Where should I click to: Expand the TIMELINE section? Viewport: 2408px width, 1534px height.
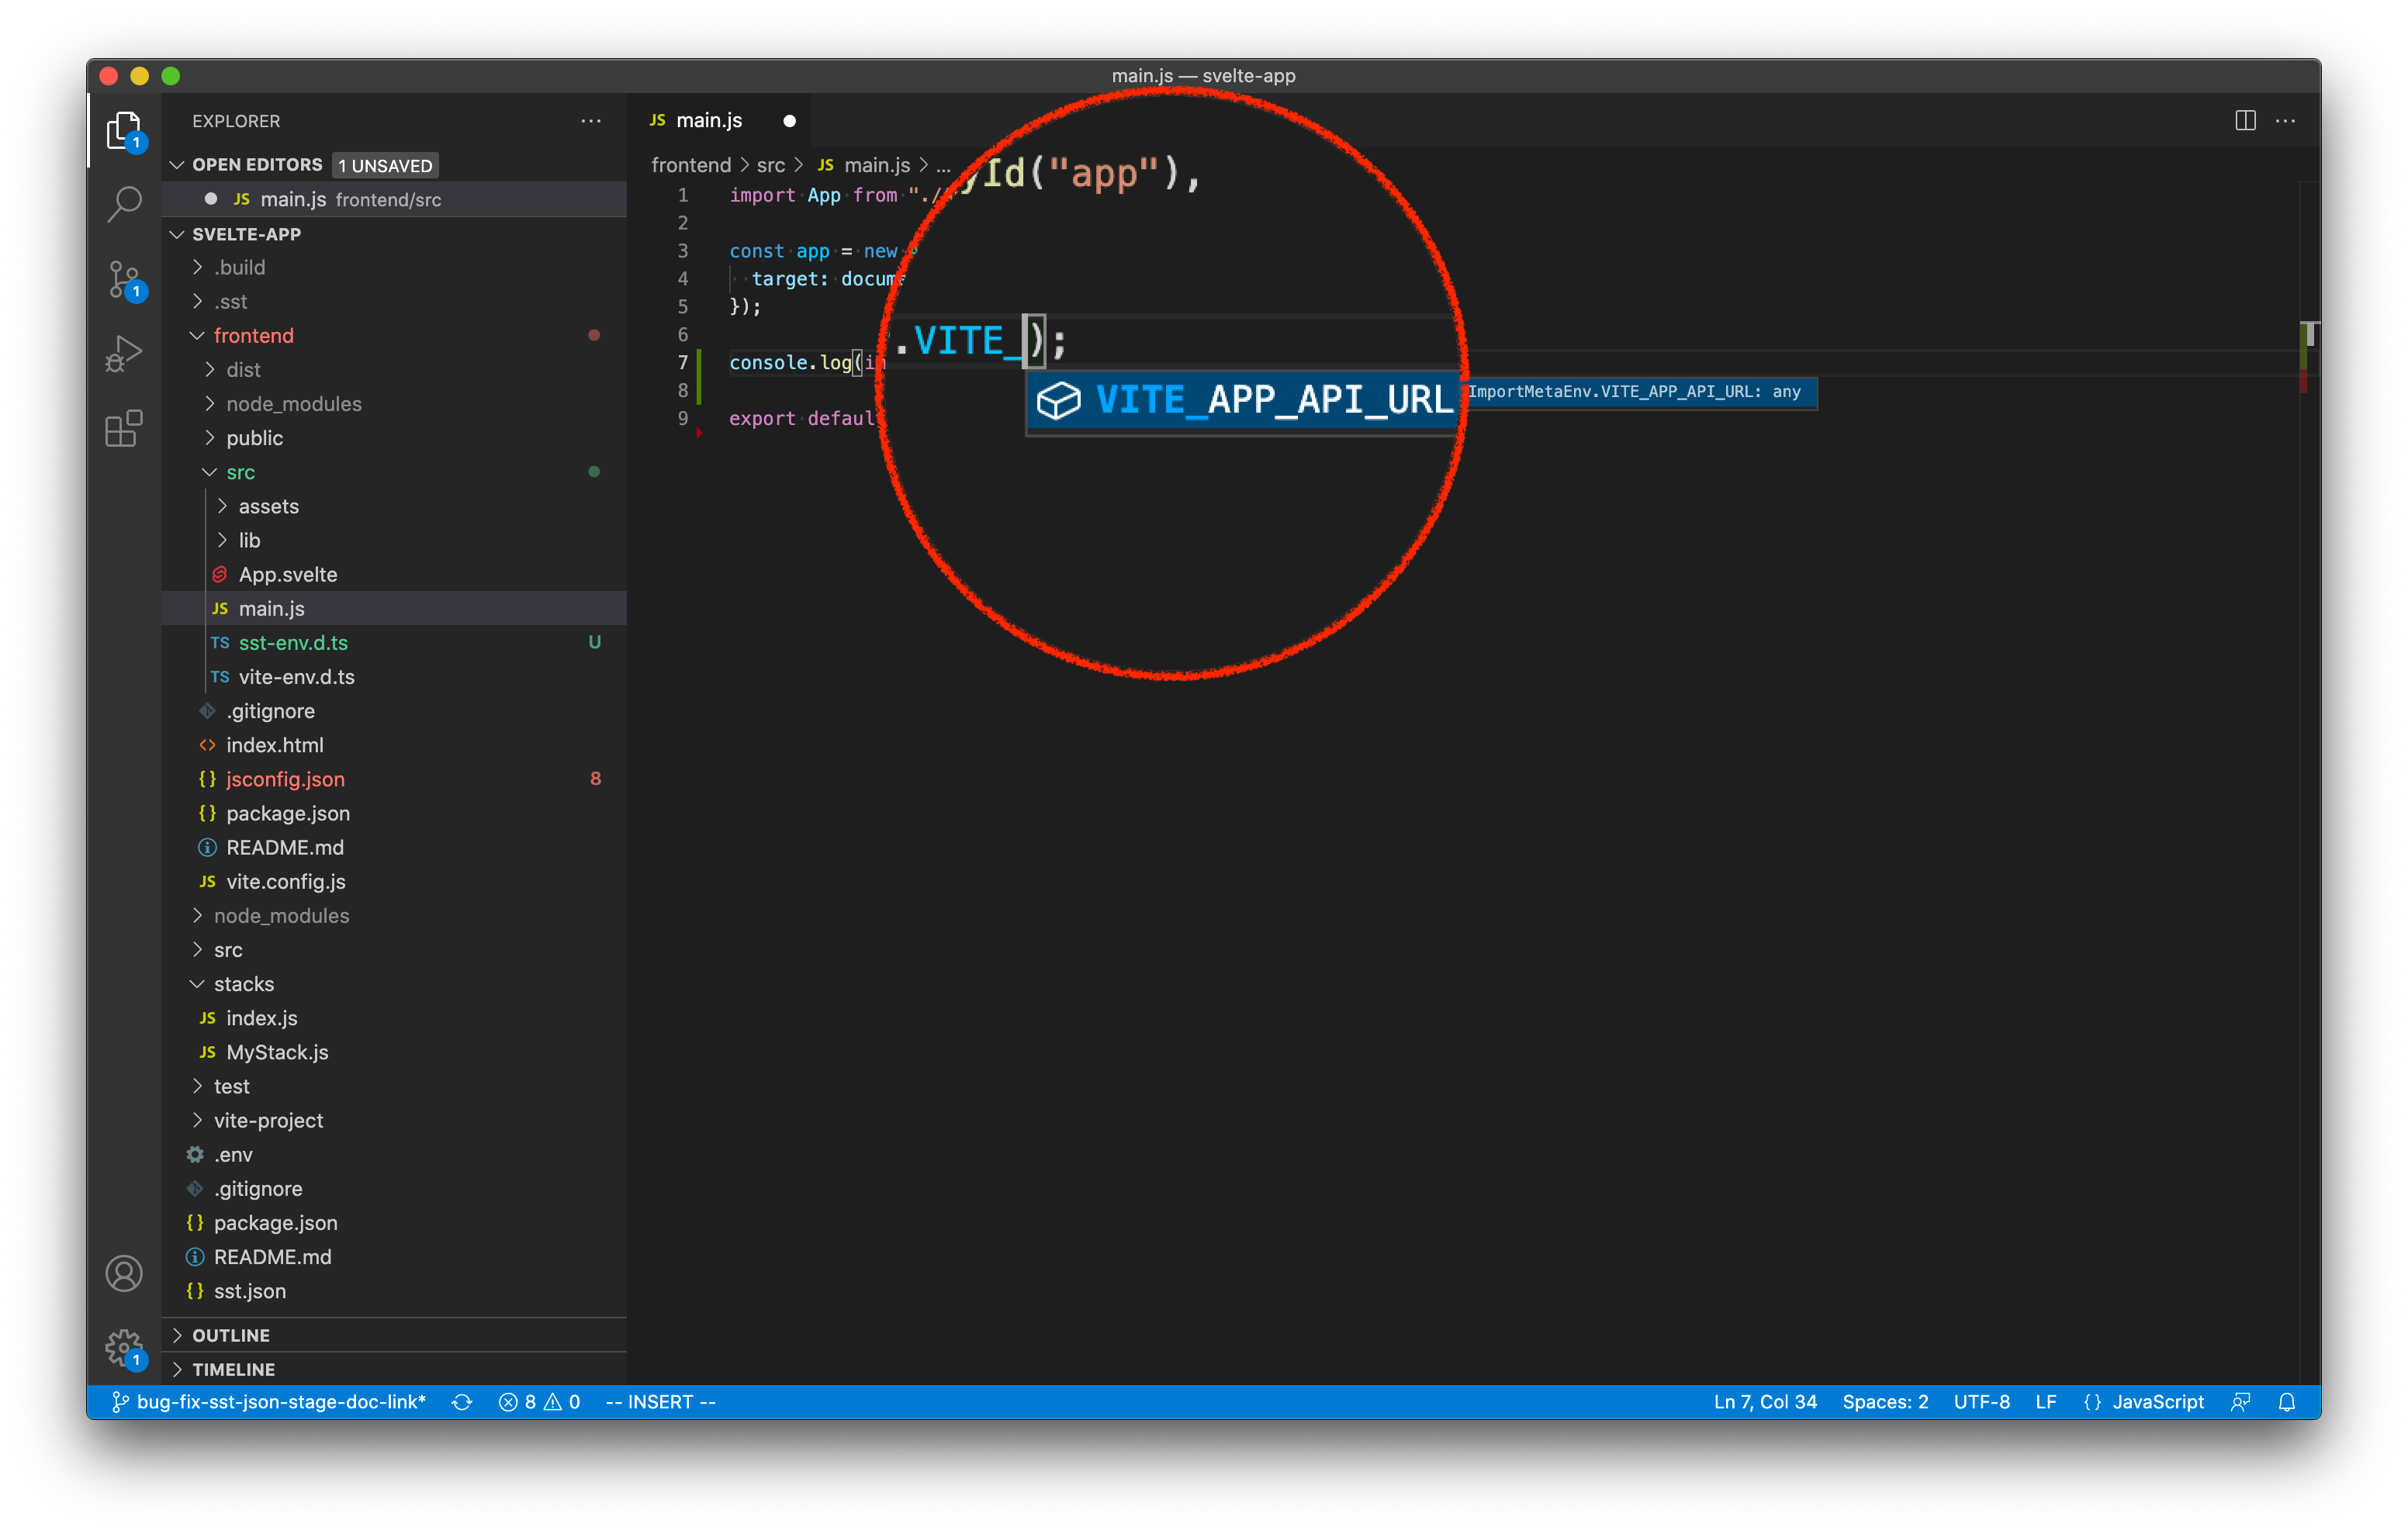234,1369
